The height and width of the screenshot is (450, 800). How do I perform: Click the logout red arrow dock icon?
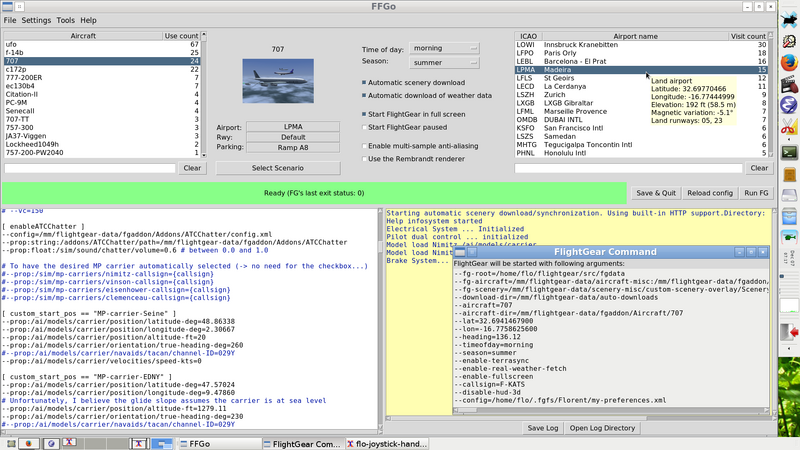[x=789, y=332]
